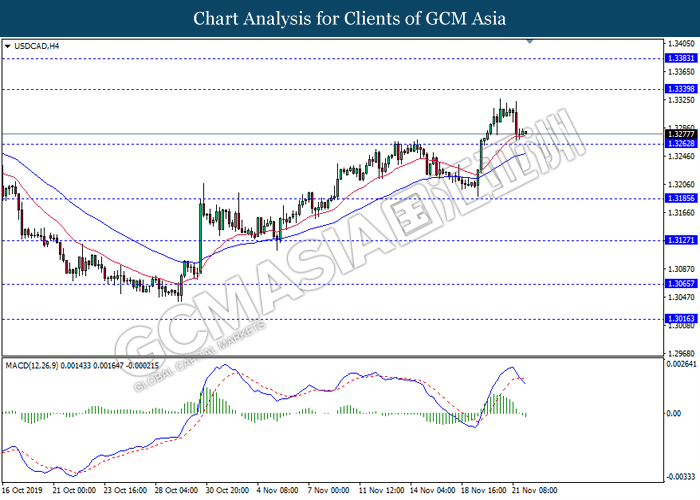Click the 23 Oct 16:00 time label
The width and height of the screenshot is (700, 500).
[x=125, y=490]
